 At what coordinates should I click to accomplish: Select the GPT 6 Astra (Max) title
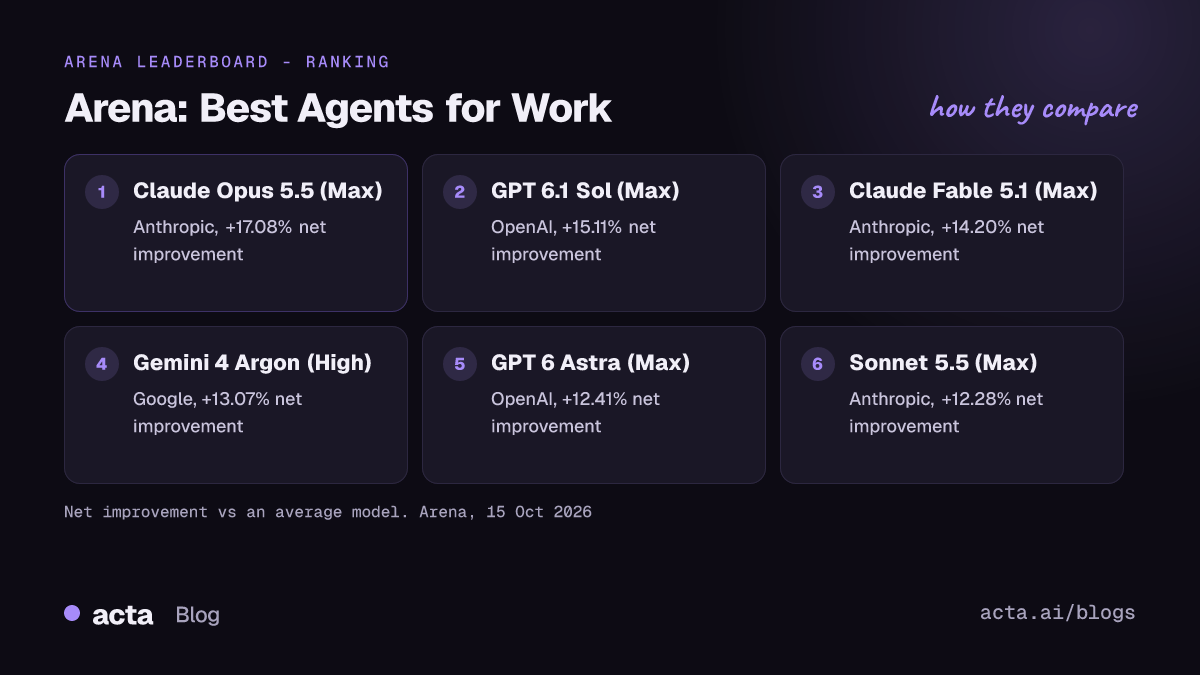(x=590, y=363)
